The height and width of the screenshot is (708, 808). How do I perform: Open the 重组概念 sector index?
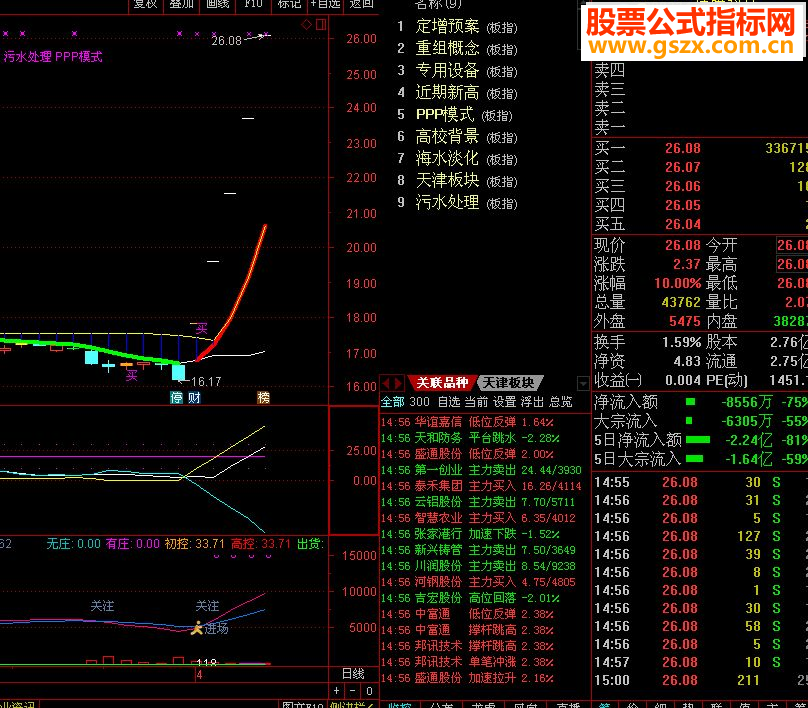466,48
